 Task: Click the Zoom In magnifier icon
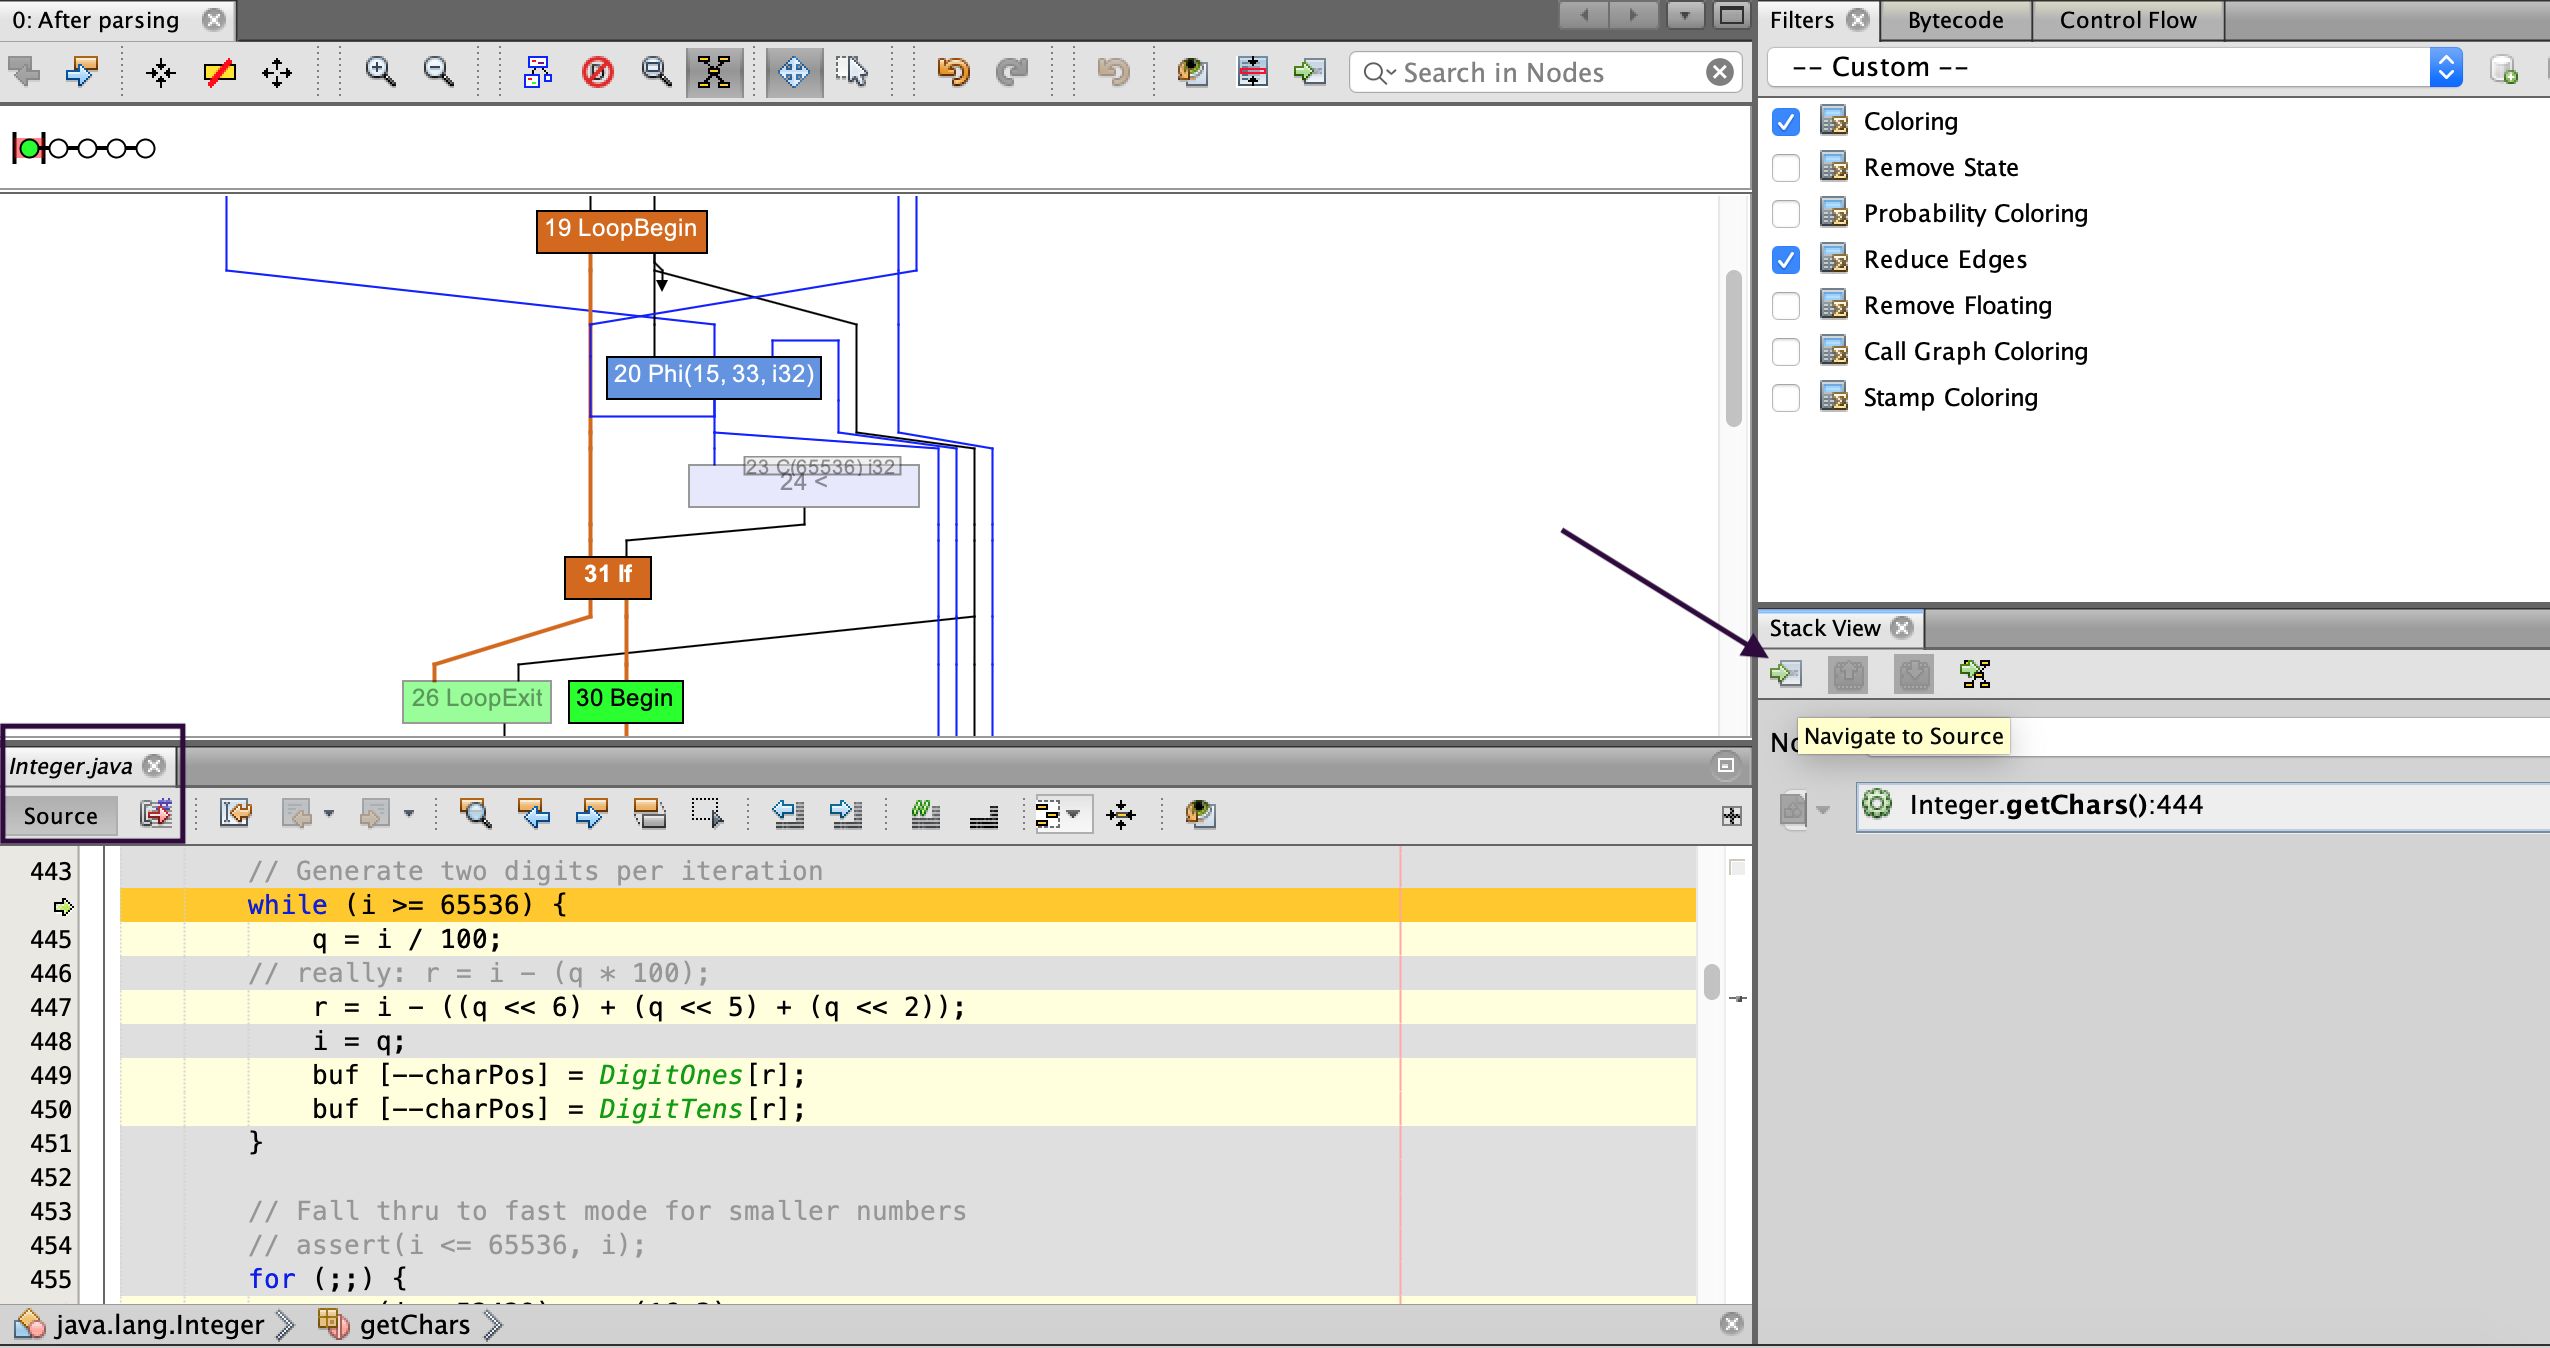(x=380, y=72)
